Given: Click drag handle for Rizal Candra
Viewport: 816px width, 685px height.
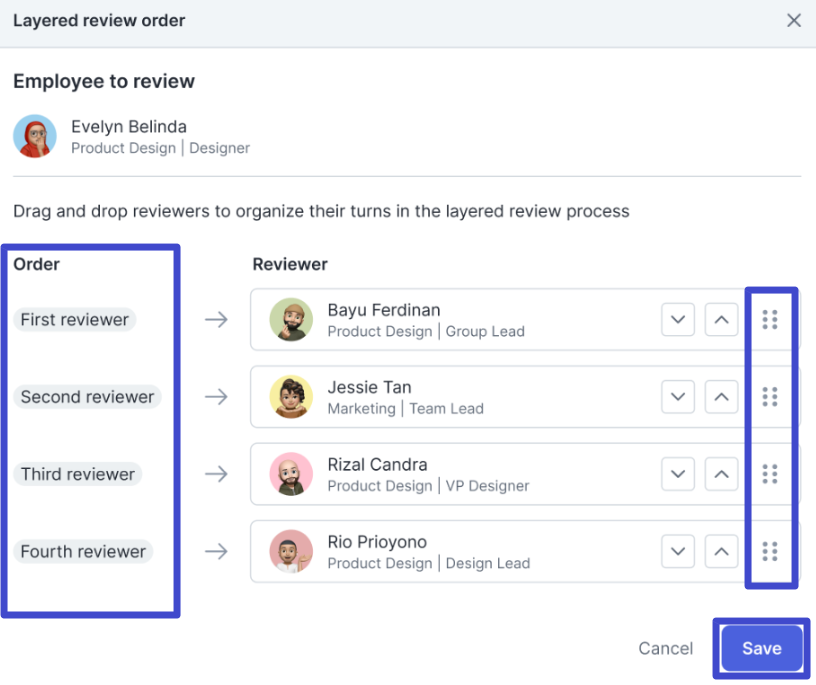Looking at the screenshot, I should [769, 474].
